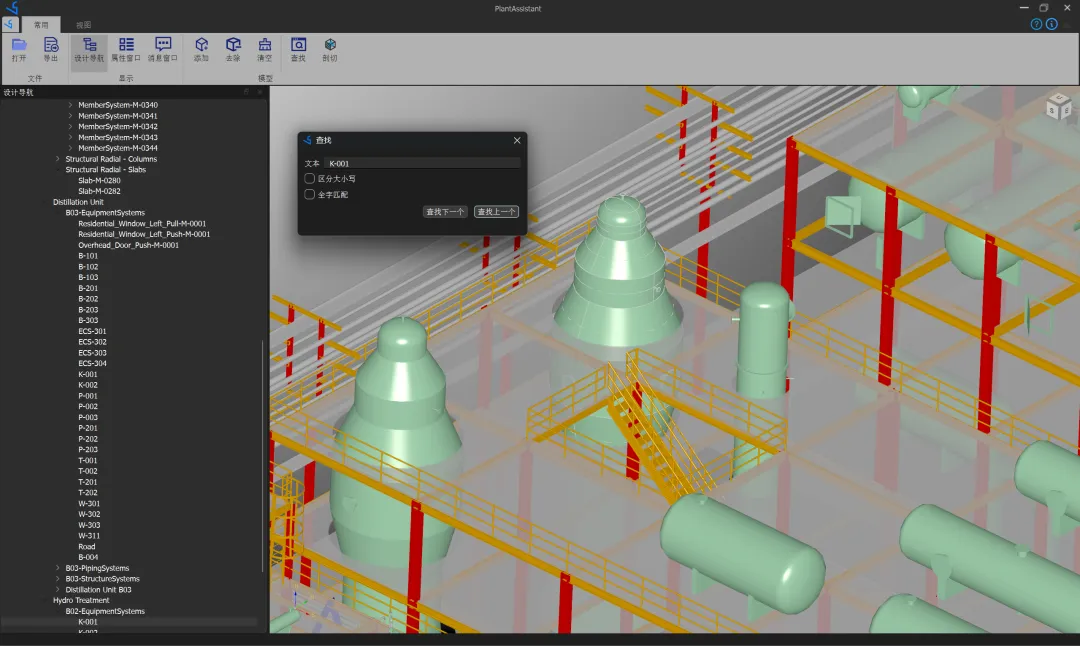This screenshot has height=646, width=1080.
Task: Switch to the 常用 ribbon tab
Action: tap(41, 25)
